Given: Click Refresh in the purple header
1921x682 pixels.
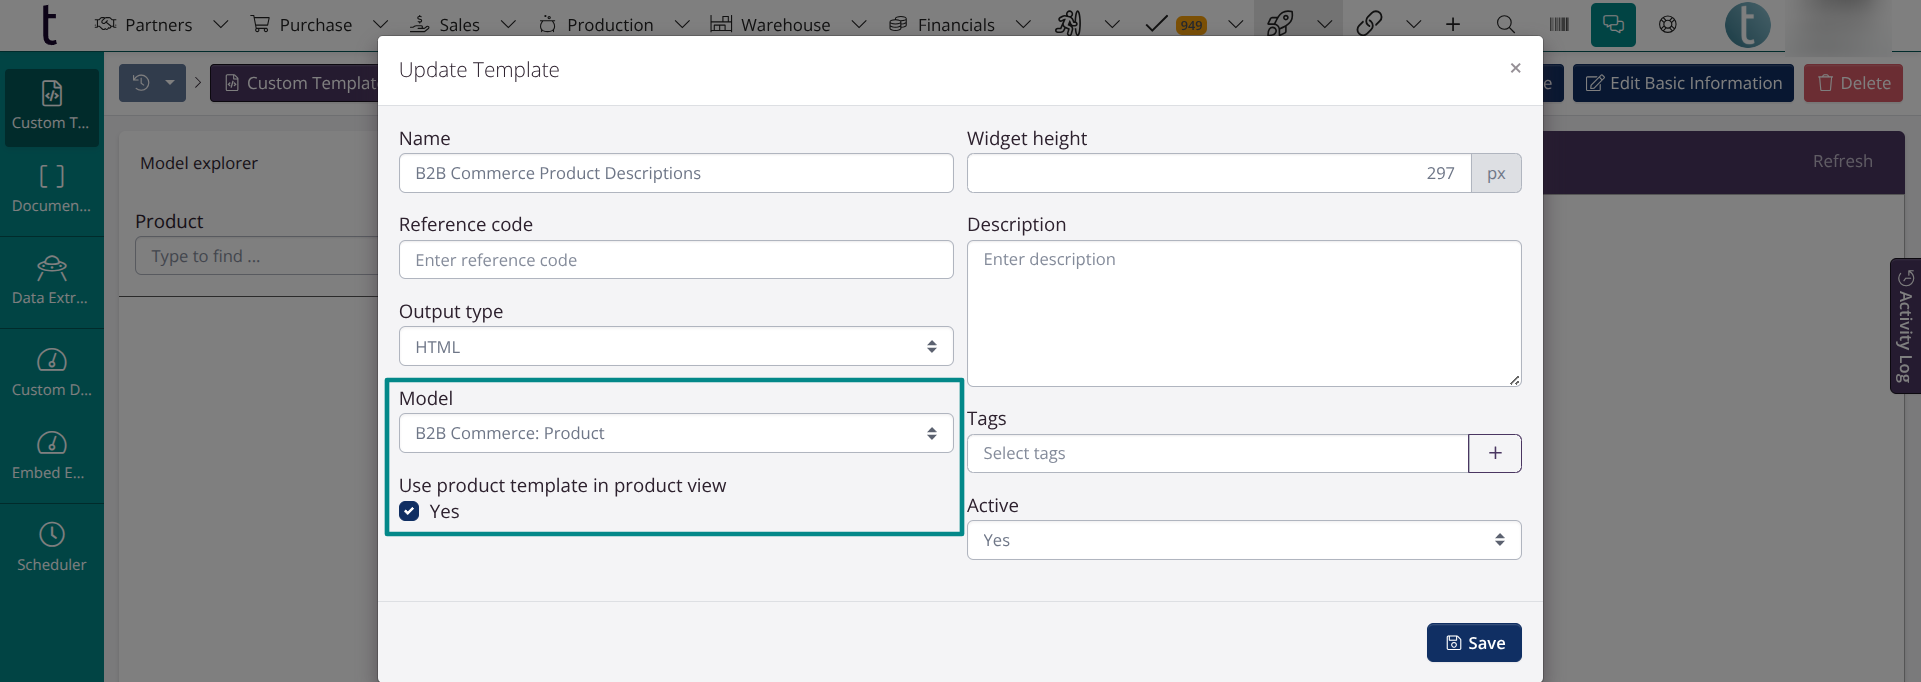Looking at the screenshot, I should [x=1842, y=161].
